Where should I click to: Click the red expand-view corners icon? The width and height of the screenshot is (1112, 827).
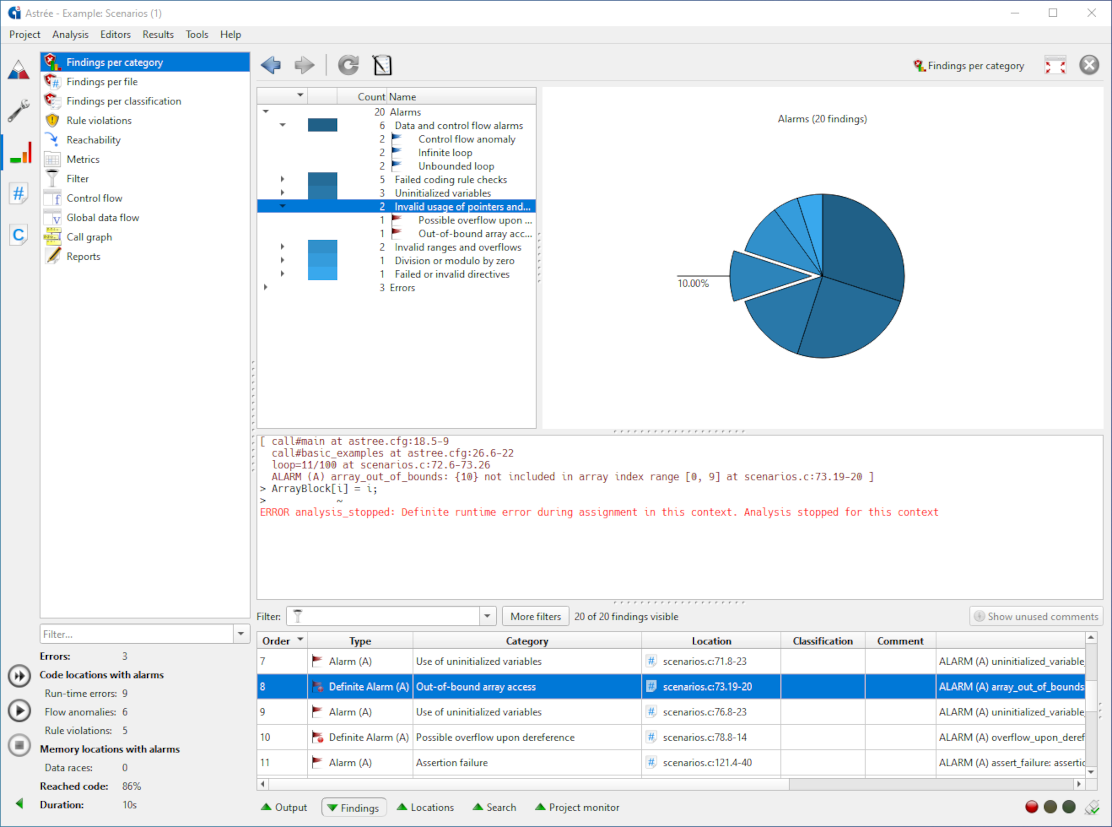(1055, 65)
